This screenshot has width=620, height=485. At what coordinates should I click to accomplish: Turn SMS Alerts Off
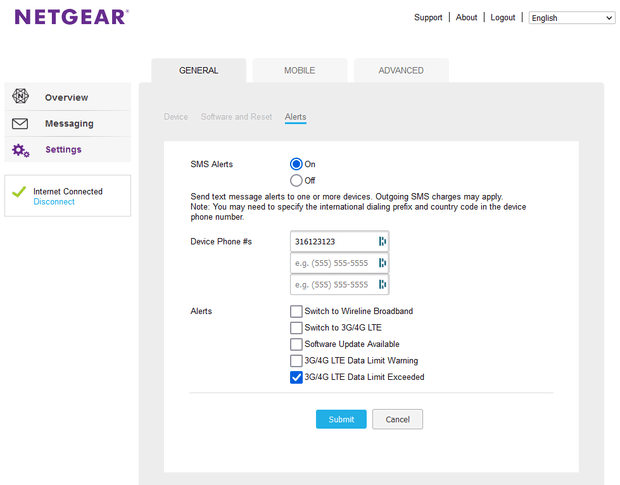296,181
